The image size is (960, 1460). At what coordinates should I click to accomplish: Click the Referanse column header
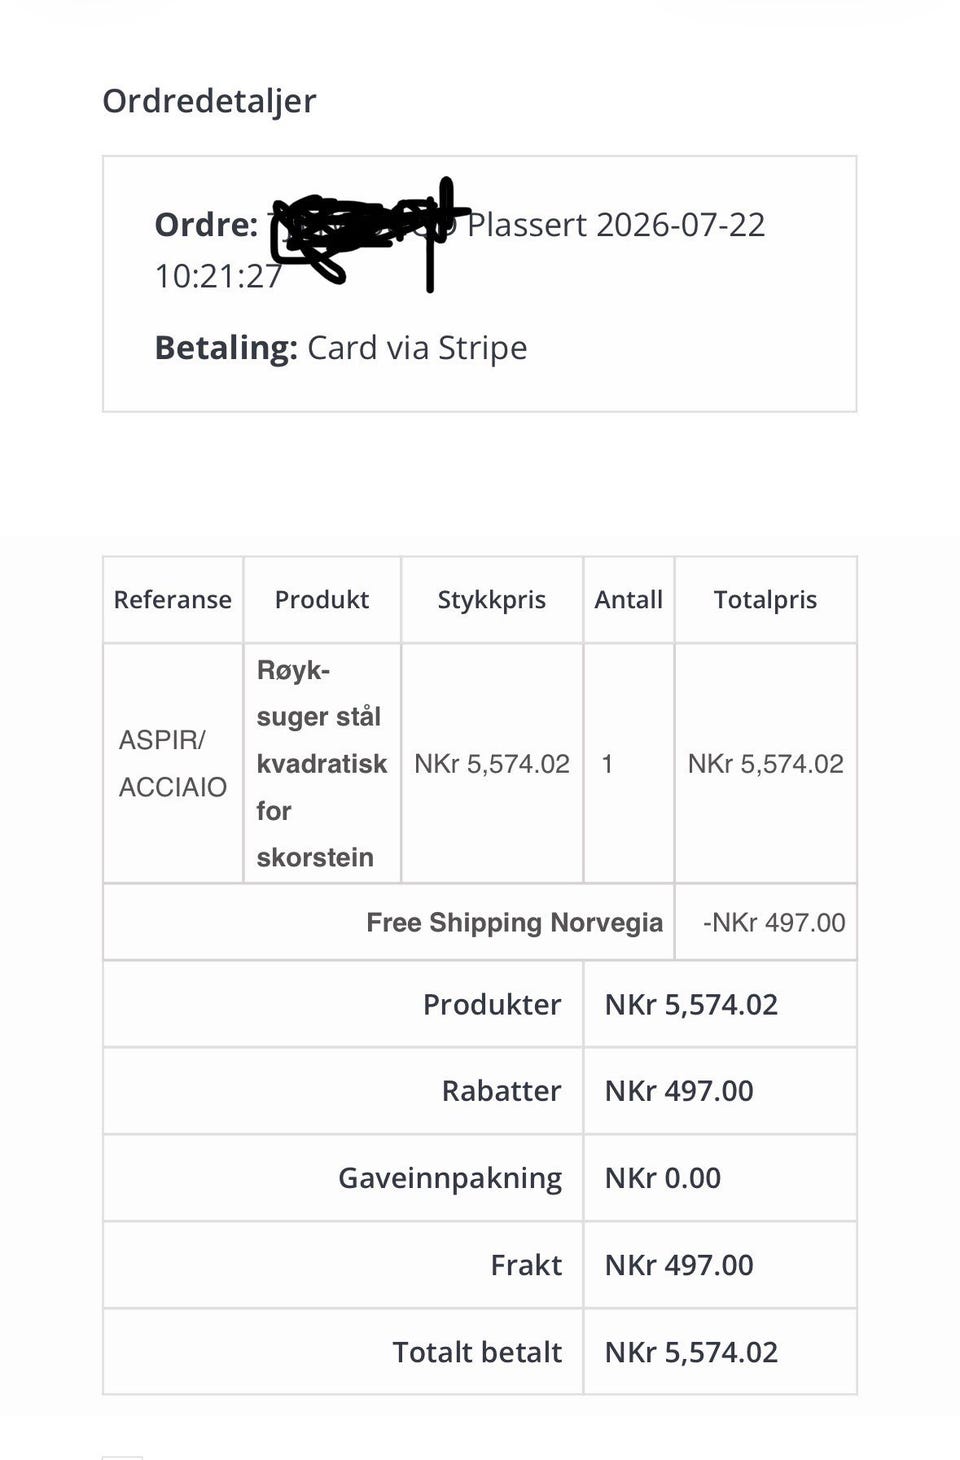(x=173, y=599)
